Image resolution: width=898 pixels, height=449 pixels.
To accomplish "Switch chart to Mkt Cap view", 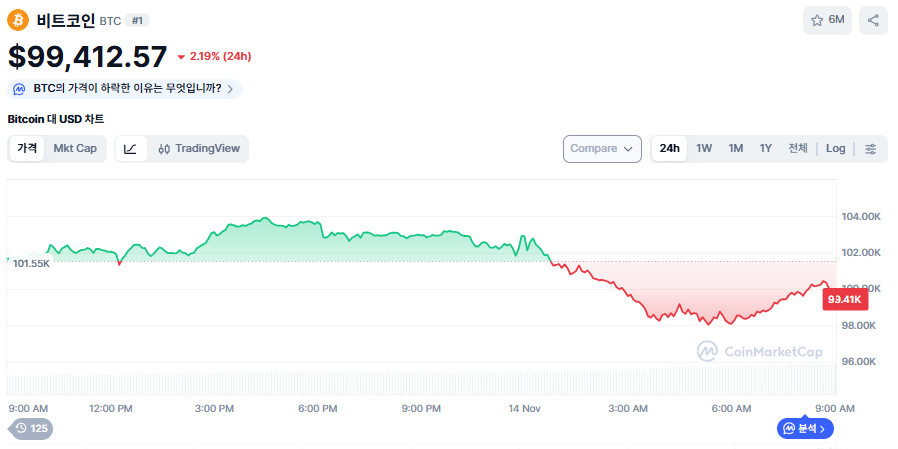I will pos(75,149).
